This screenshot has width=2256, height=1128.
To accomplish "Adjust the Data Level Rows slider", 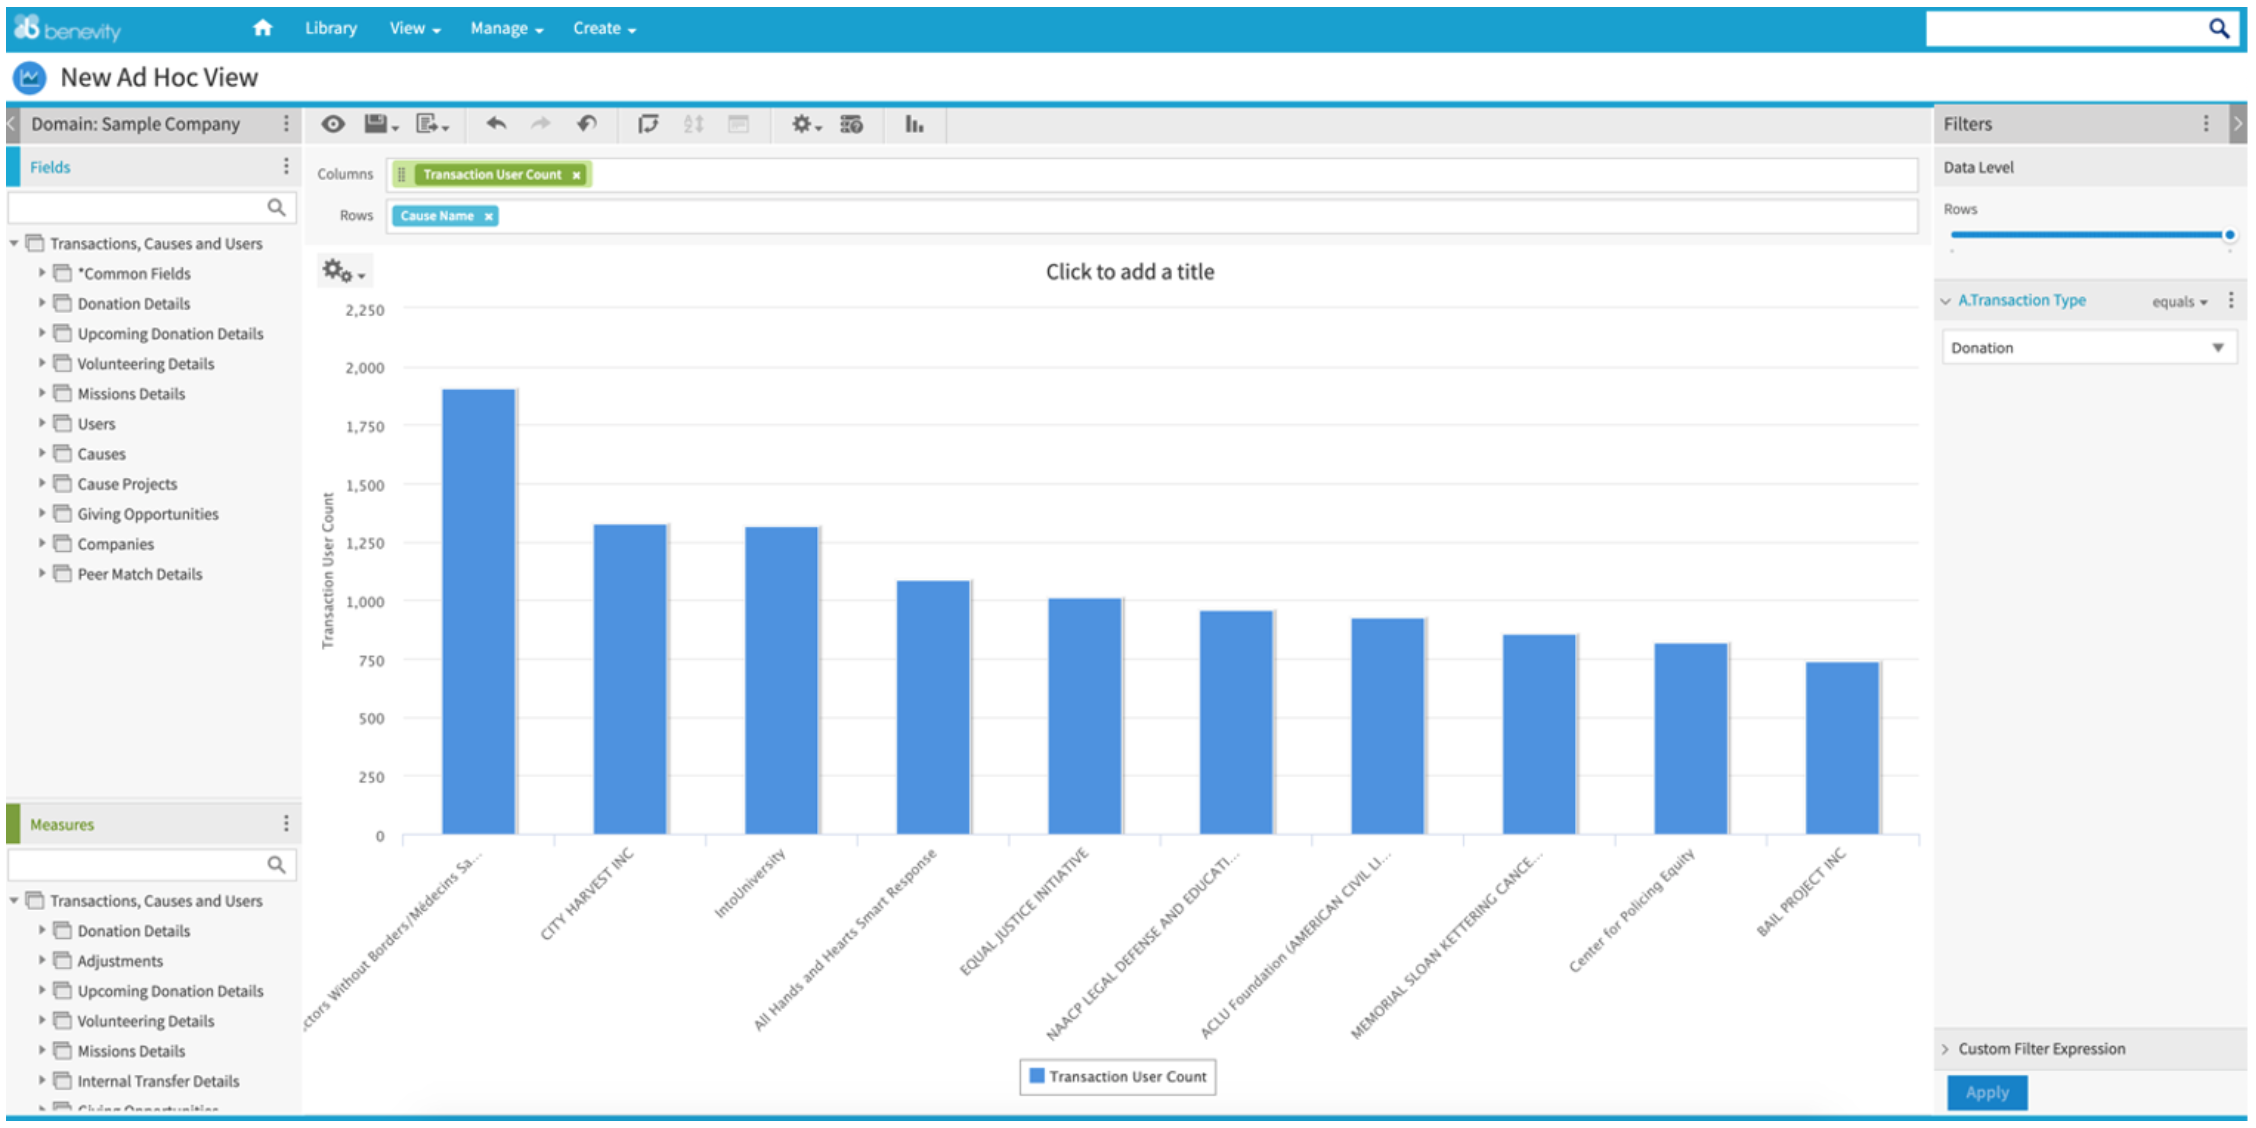I will pyautogui.click(x=2229, y=235).
